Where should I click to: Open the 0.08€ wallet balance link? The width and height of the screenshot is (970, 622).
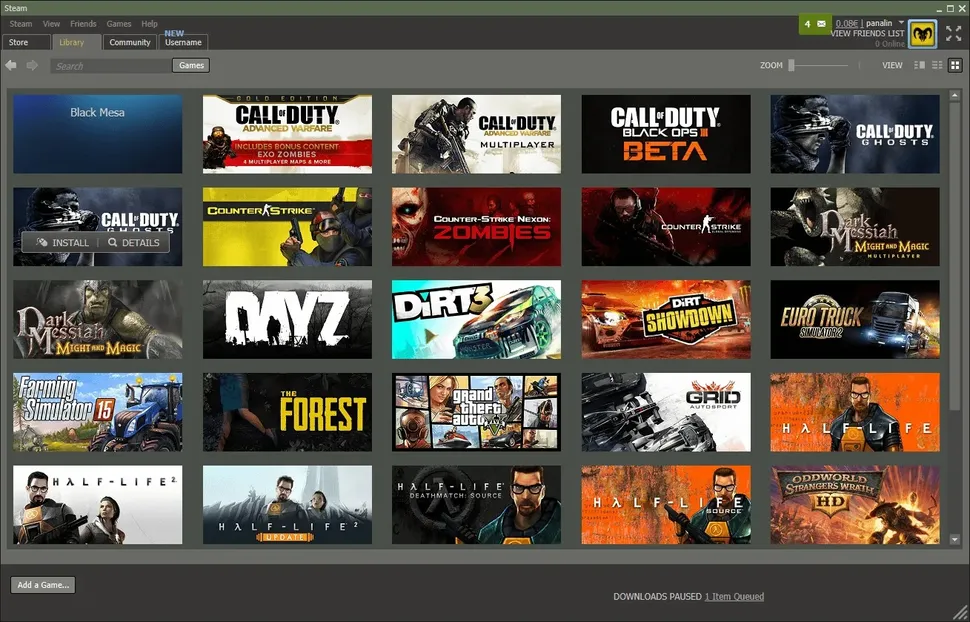(x=847, y=24)
